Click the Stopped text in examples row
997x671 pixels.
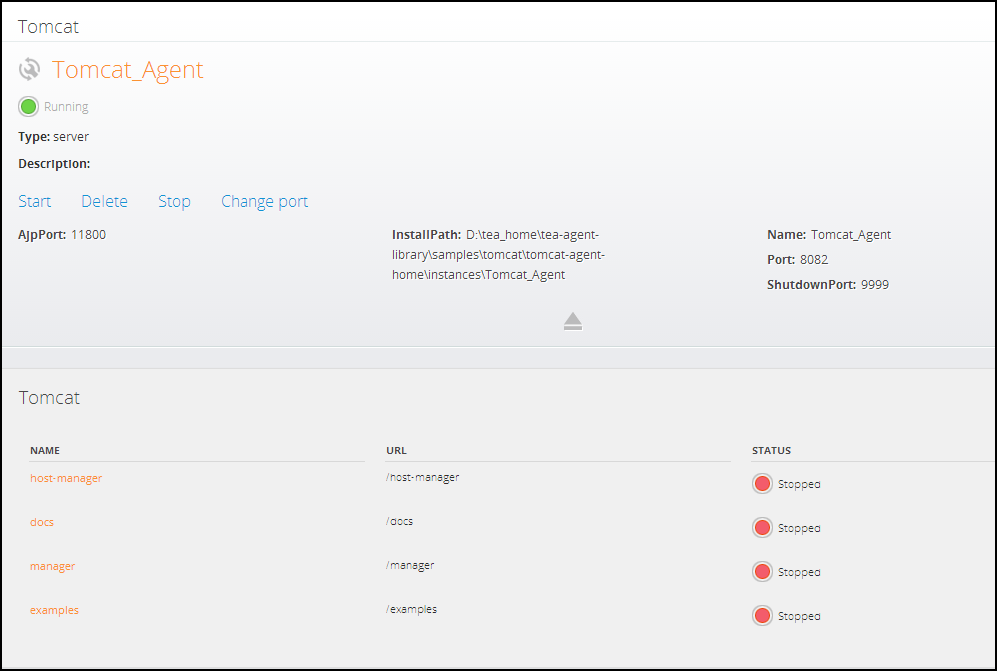(799, 616)
